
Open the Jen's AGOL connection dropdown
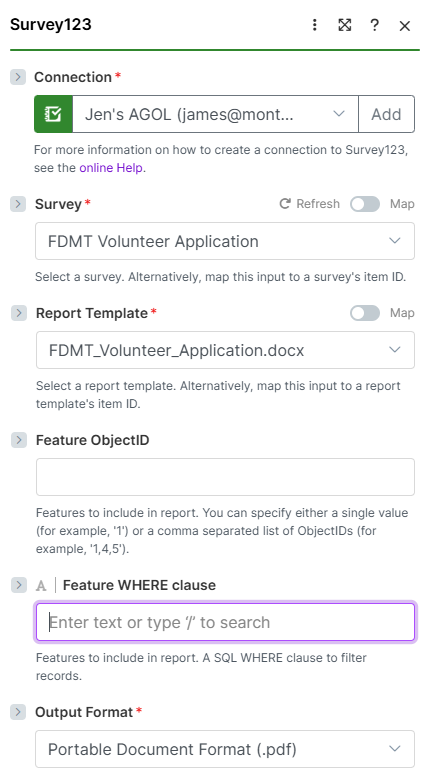click(215, 114)
